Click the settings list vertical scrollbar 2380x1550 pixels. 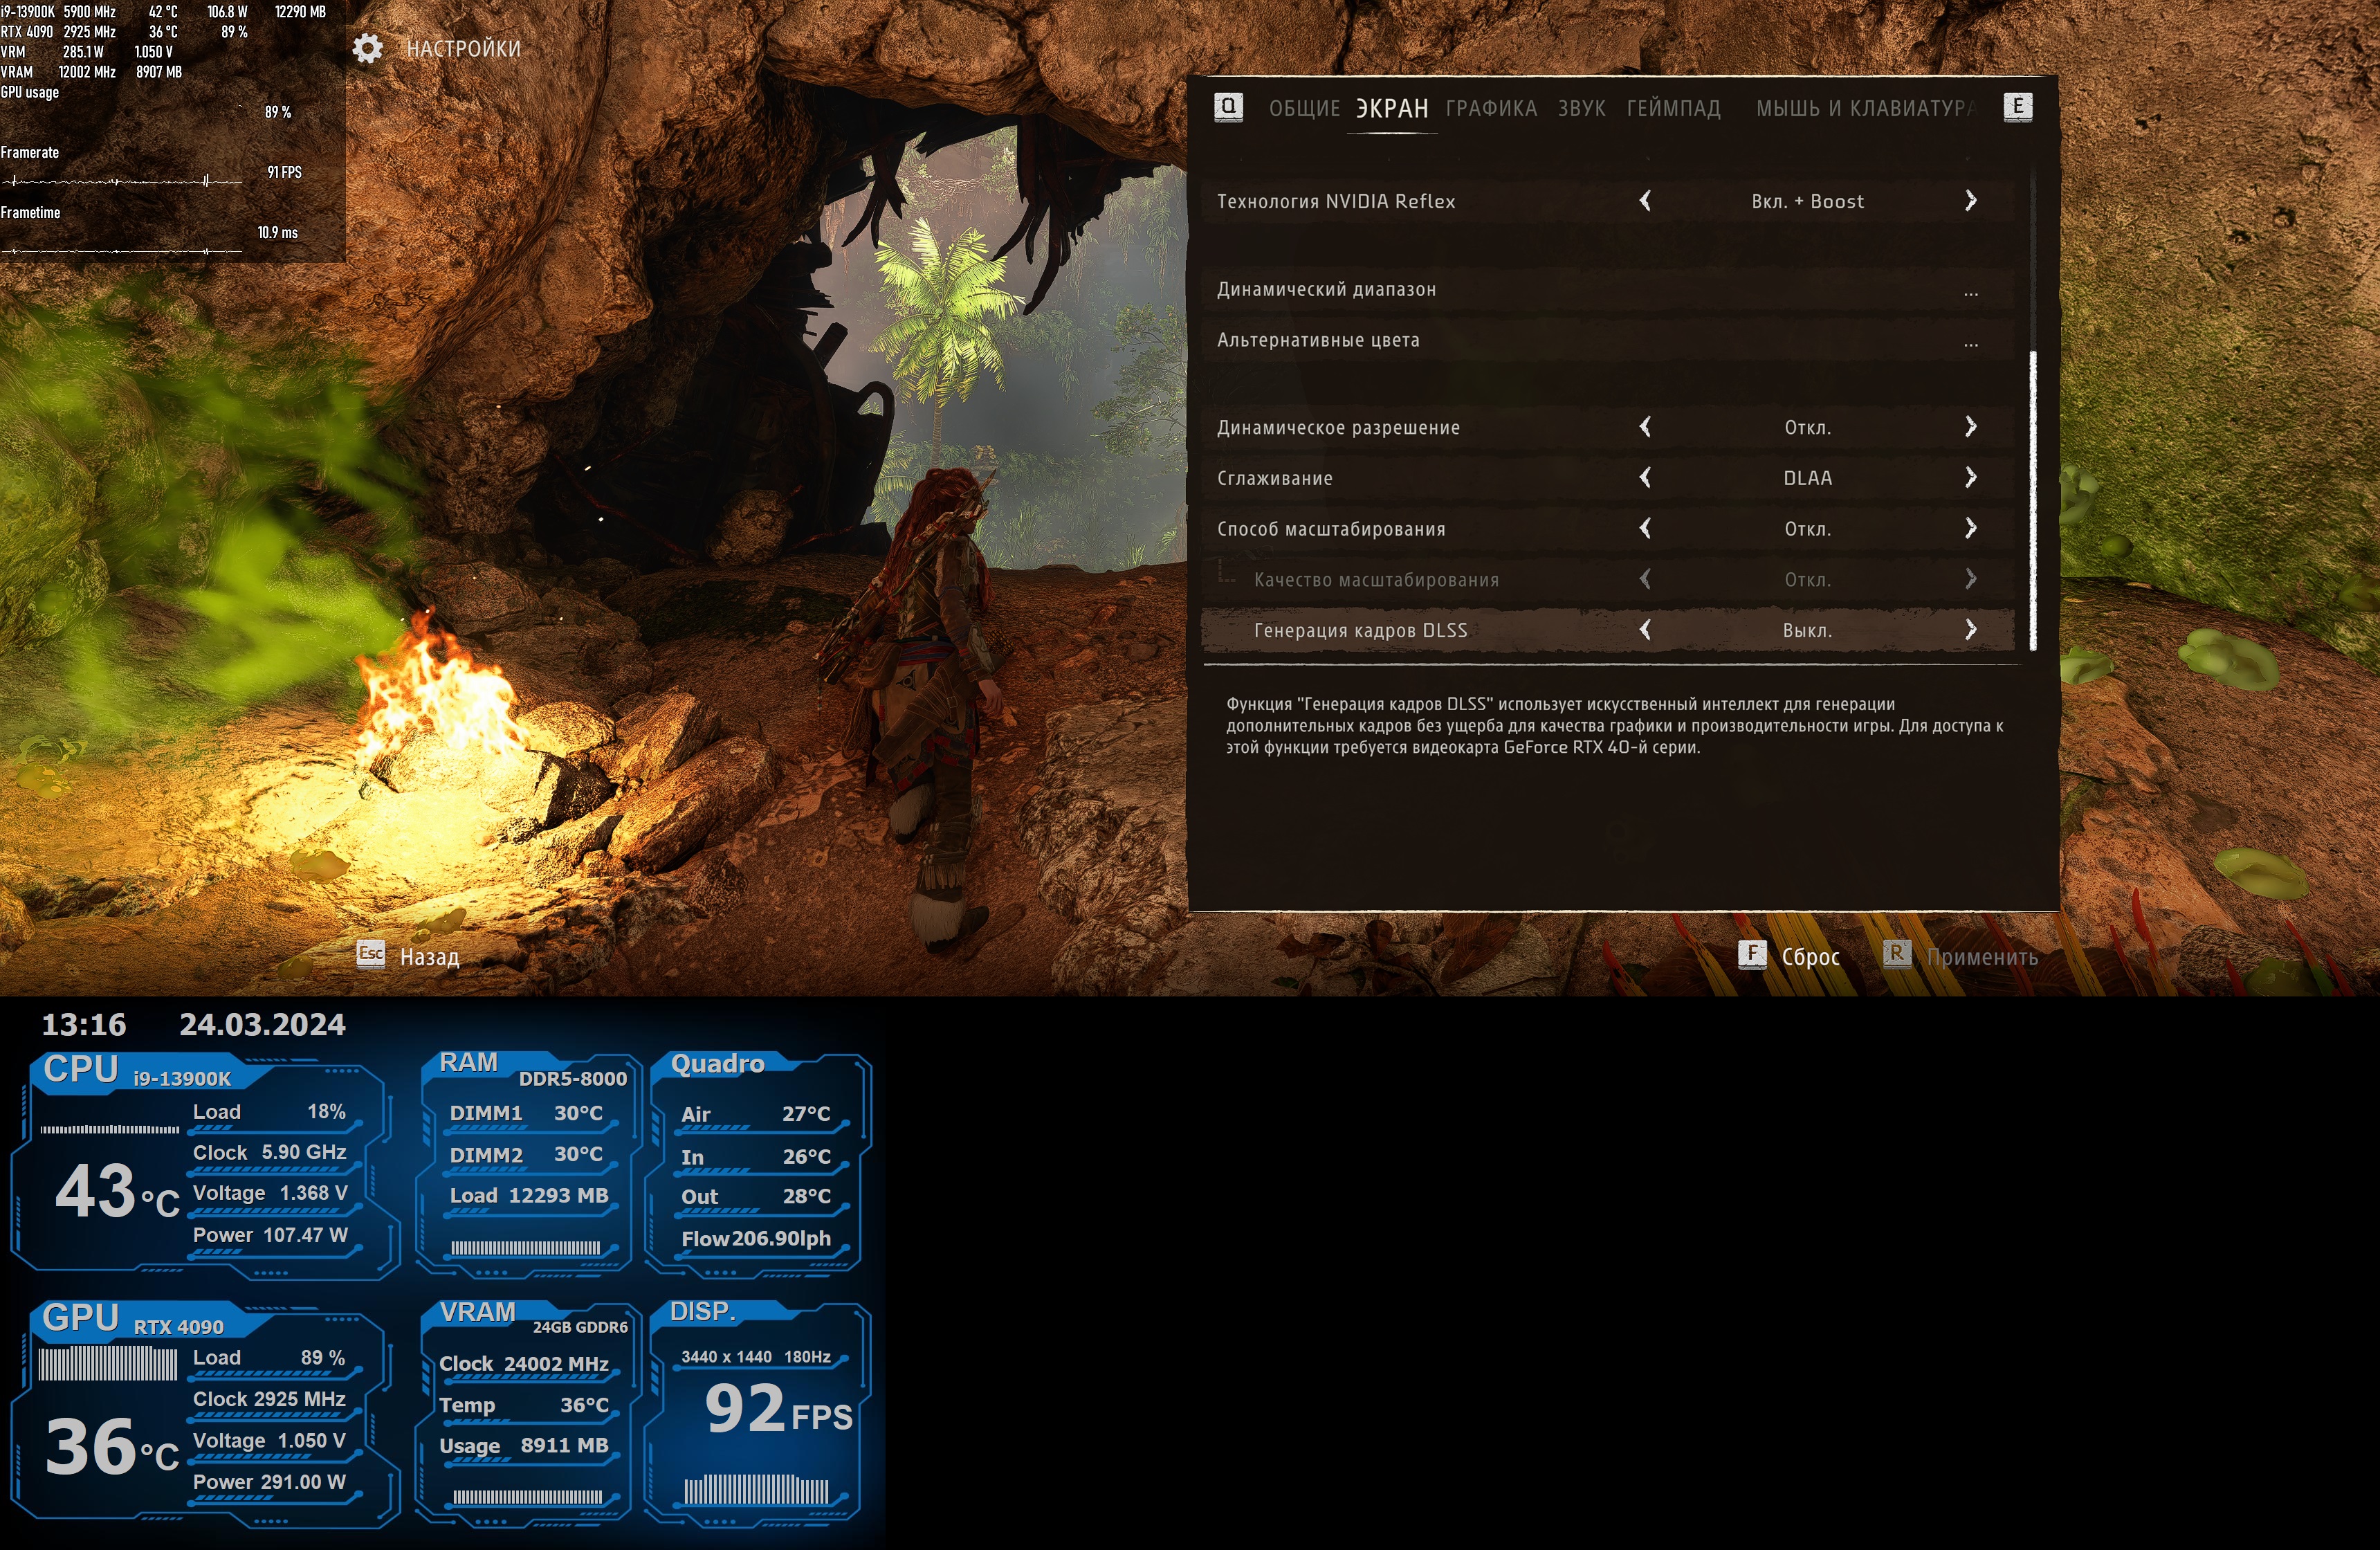pos(2033,500)
